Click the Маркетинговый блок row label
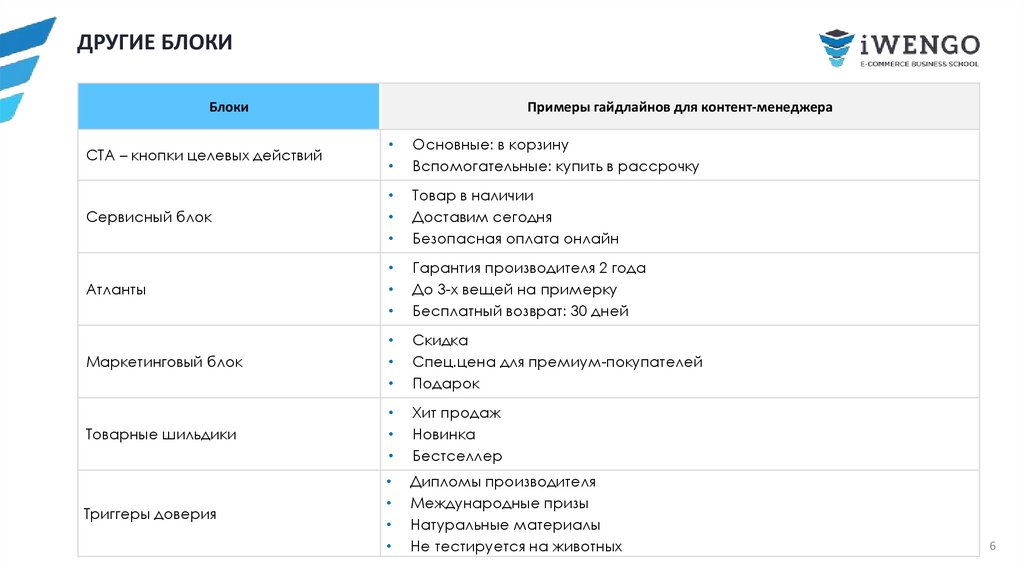Viewport: 1024px width, 574px height. (x=165, y=362)
